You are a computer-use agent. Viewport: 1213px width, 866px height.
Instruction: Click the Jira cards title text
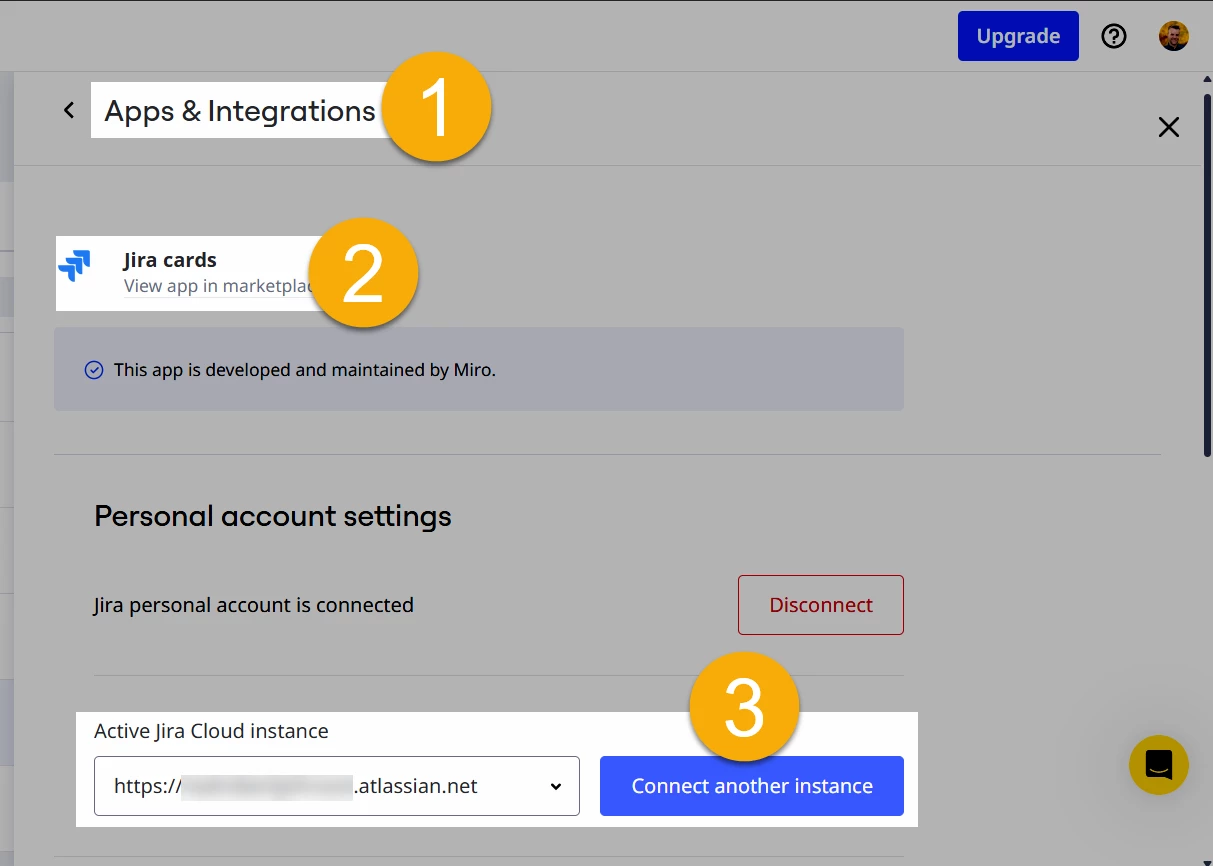pyautogui.click(x=170, y=260)
